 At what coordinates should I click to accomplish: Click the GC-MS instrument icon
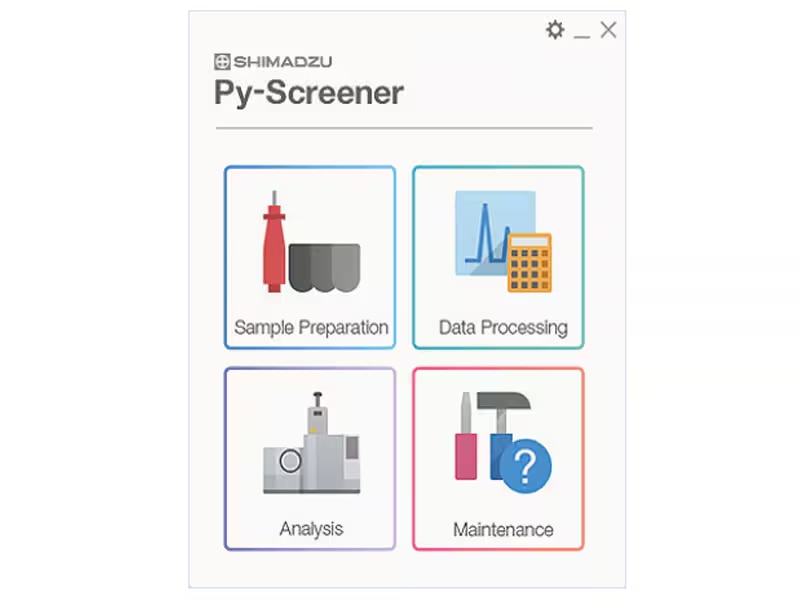tap(311, 443)
